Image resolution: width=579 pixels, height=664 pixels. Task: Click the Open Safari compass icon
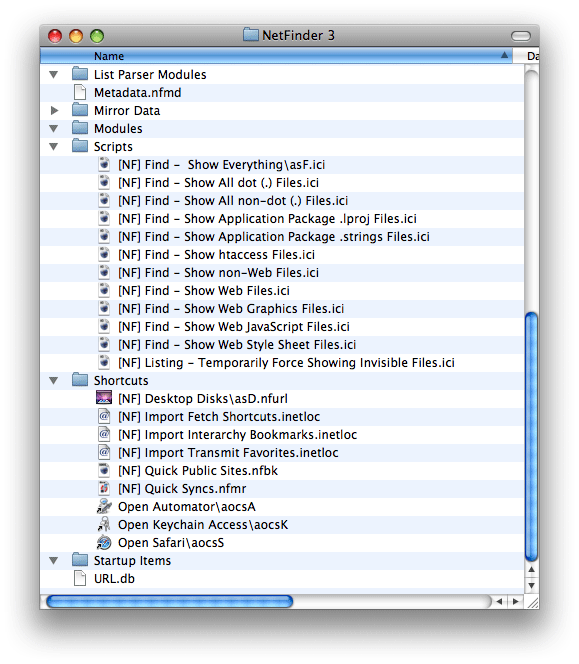tap(104, 542)
